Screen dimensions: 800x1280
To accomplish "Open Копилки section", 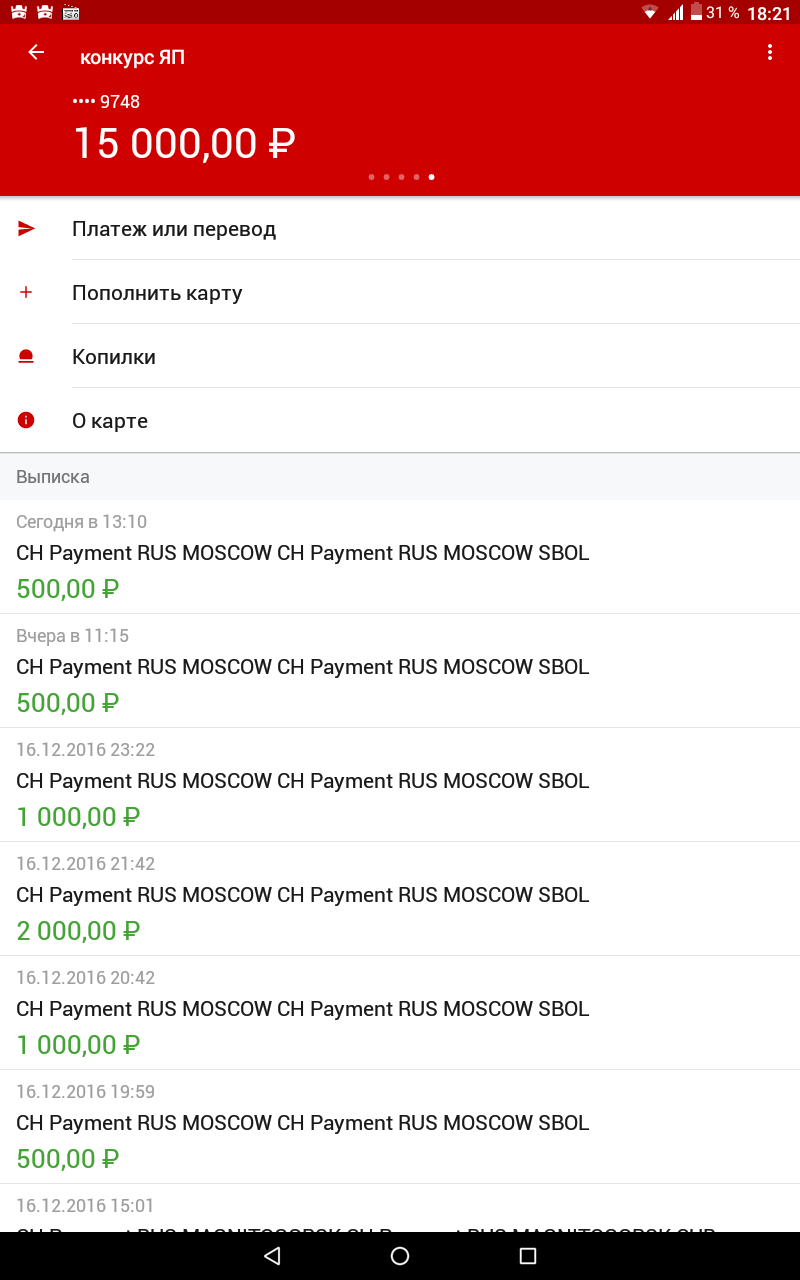I will click(x=400, y=356).
